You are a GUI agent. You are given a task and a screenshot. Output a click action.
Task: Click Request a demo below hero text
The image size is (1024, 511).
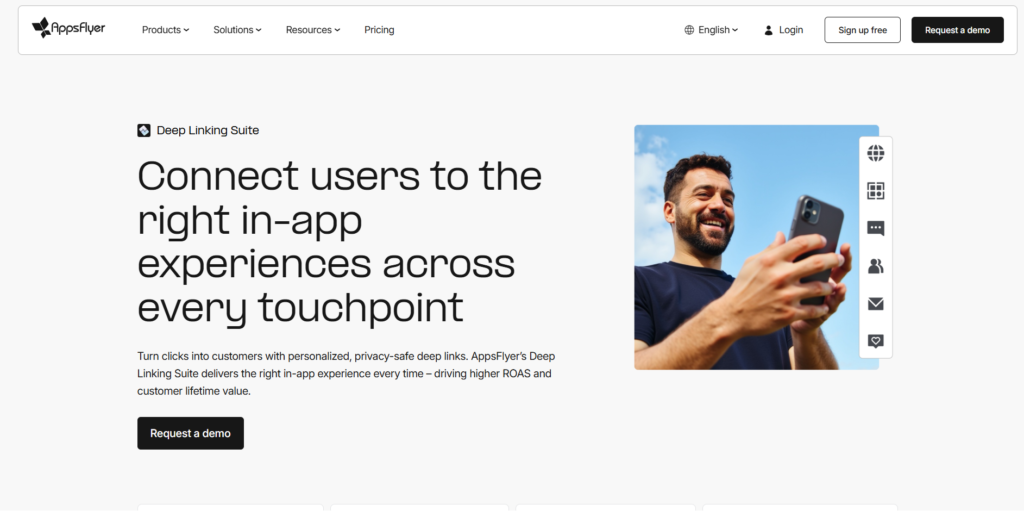click(190, 433)
